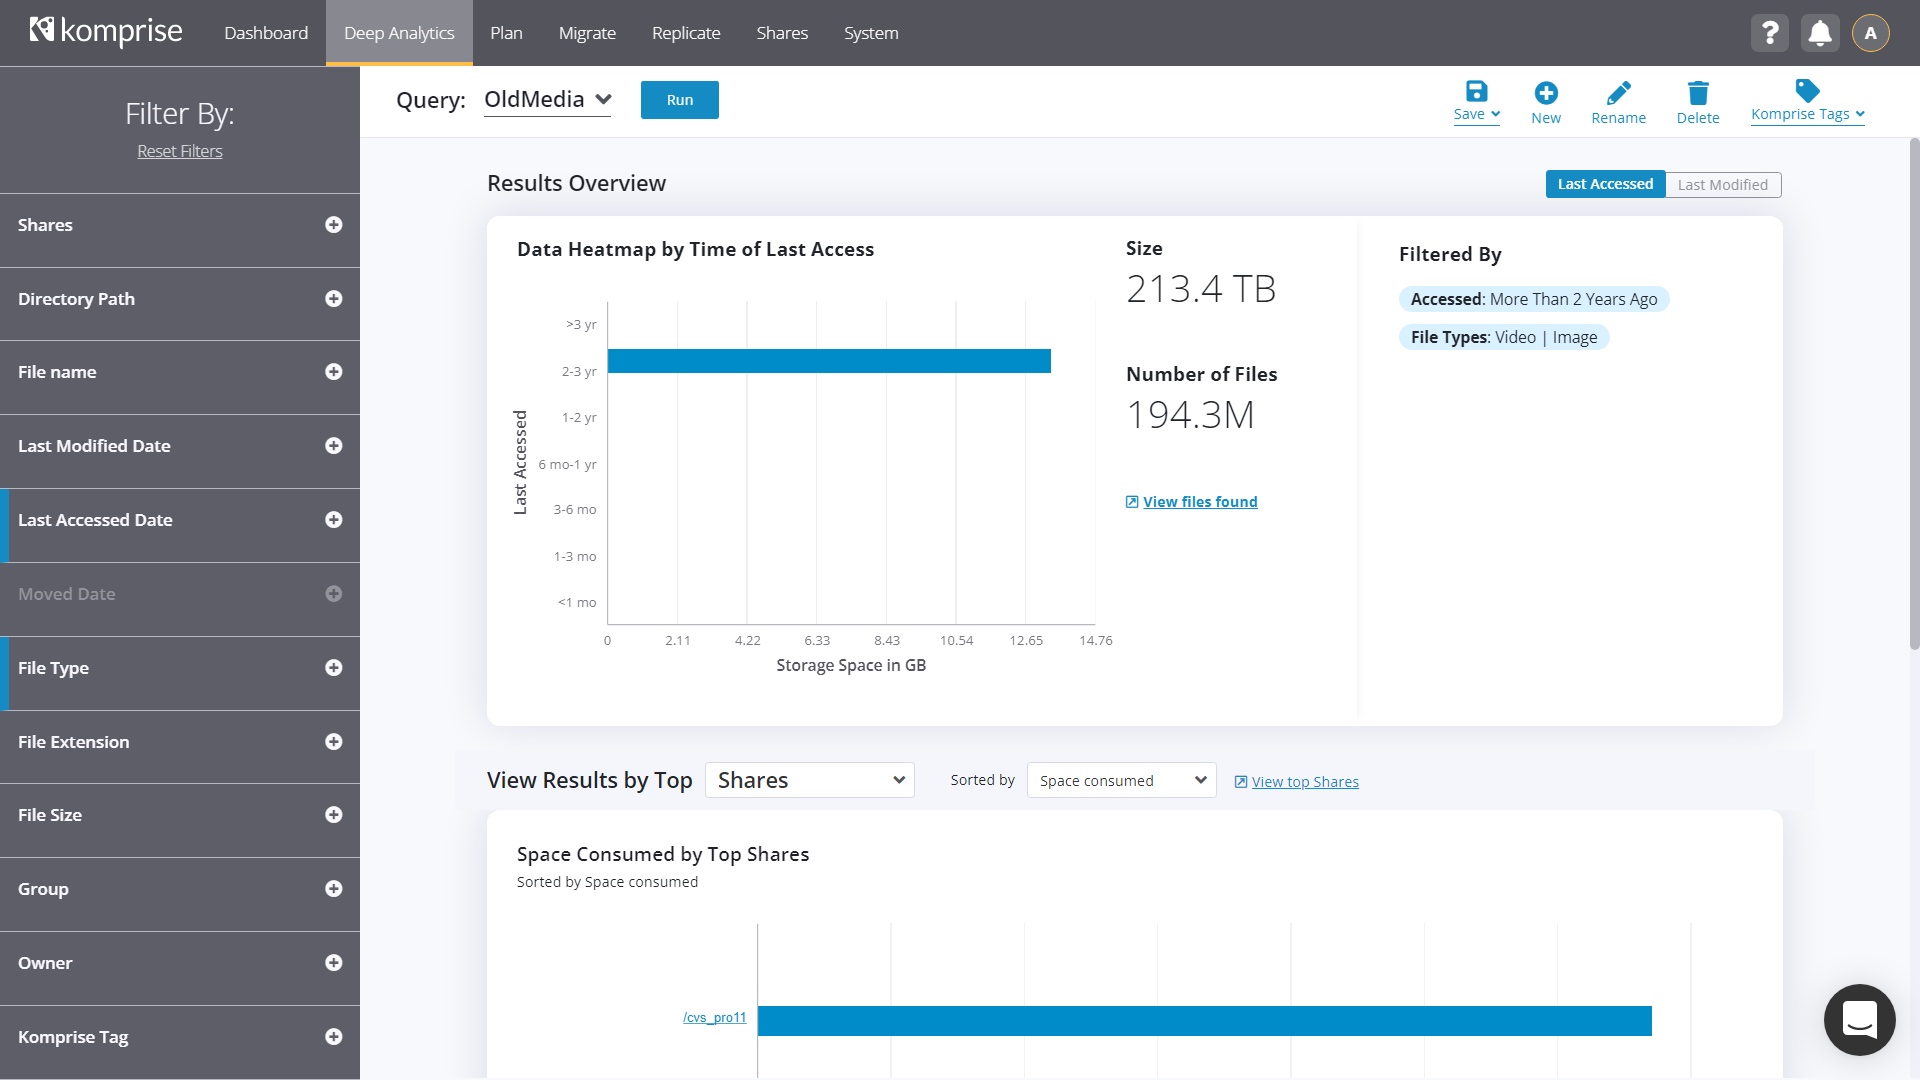
Task: Open the chat support bubble
Action: 1859,1020
